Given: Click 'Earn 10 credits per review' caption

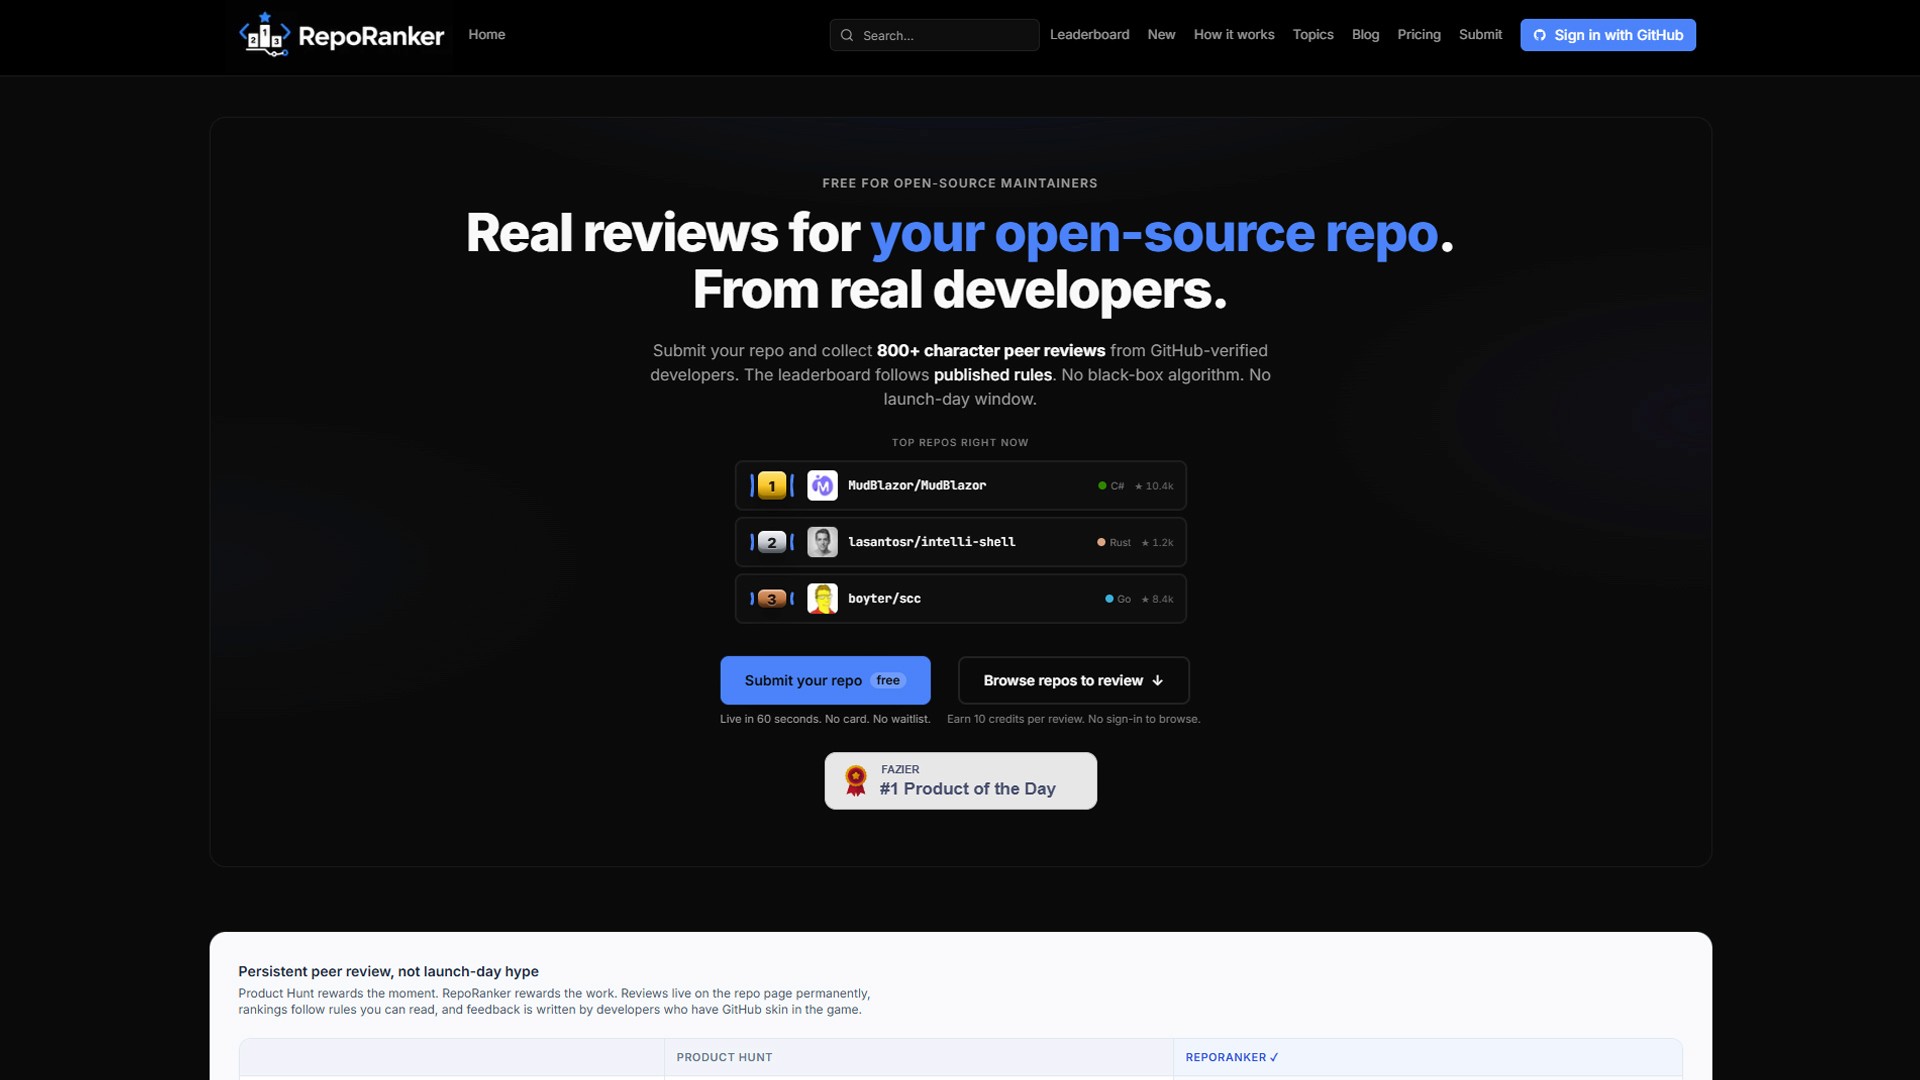Looking at the screenshot, I should [x=1073, y=719].
